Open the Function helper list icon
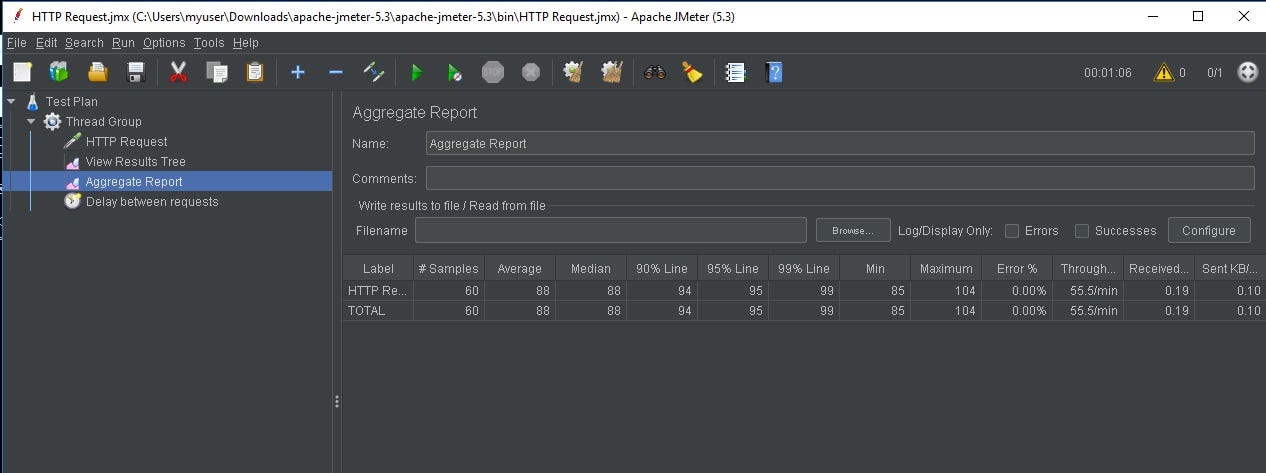The height and width of the screenshot is (473, 1266). [735, 72]
